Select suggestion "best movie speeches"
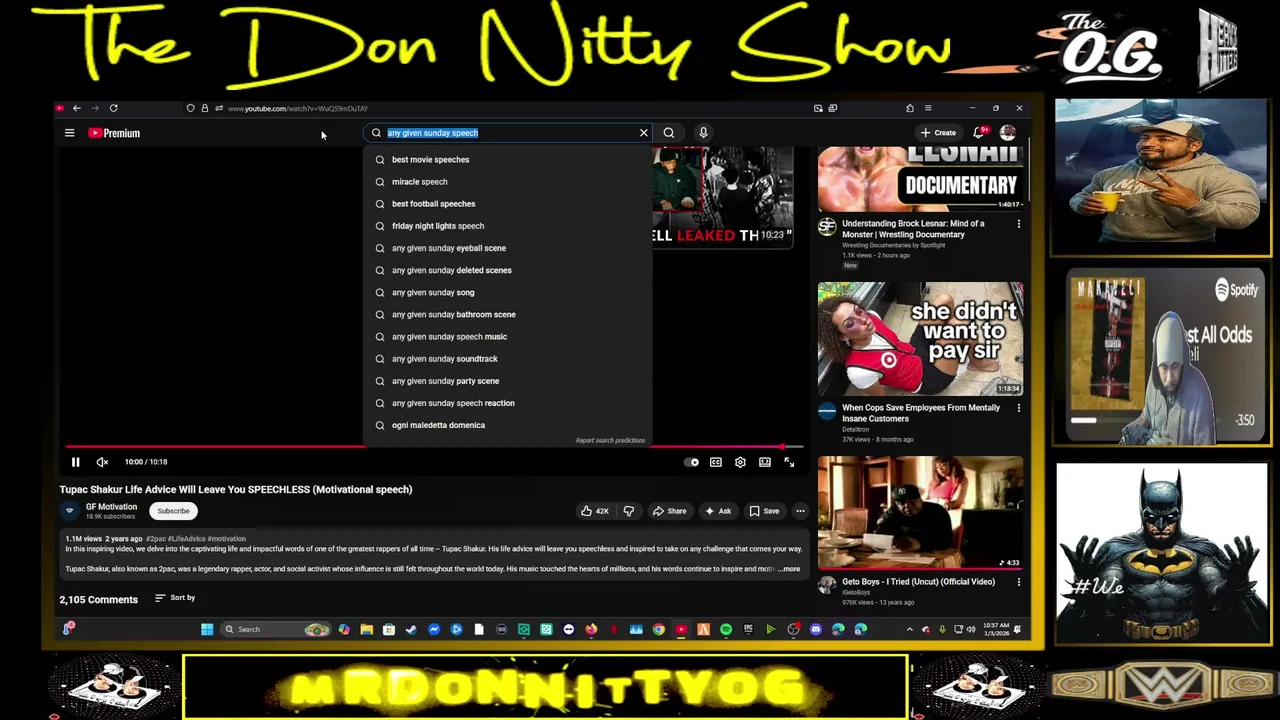Screen dimensions: 1280x720 508,160
